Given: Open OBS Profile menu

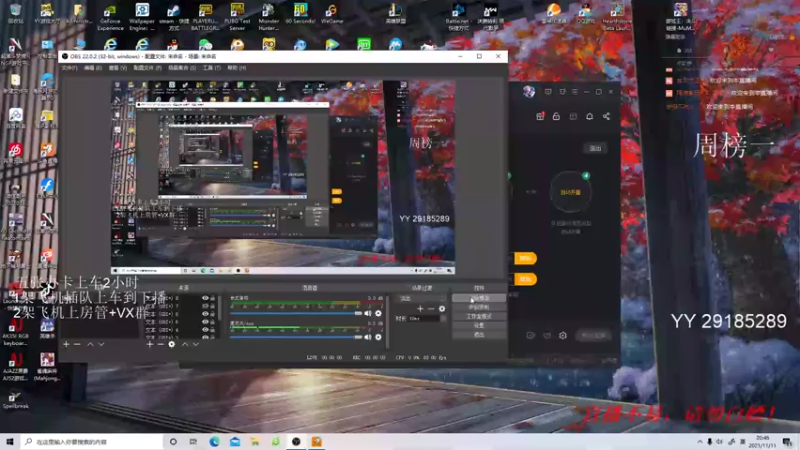Looking at the screenshot, I should (147, 68).
